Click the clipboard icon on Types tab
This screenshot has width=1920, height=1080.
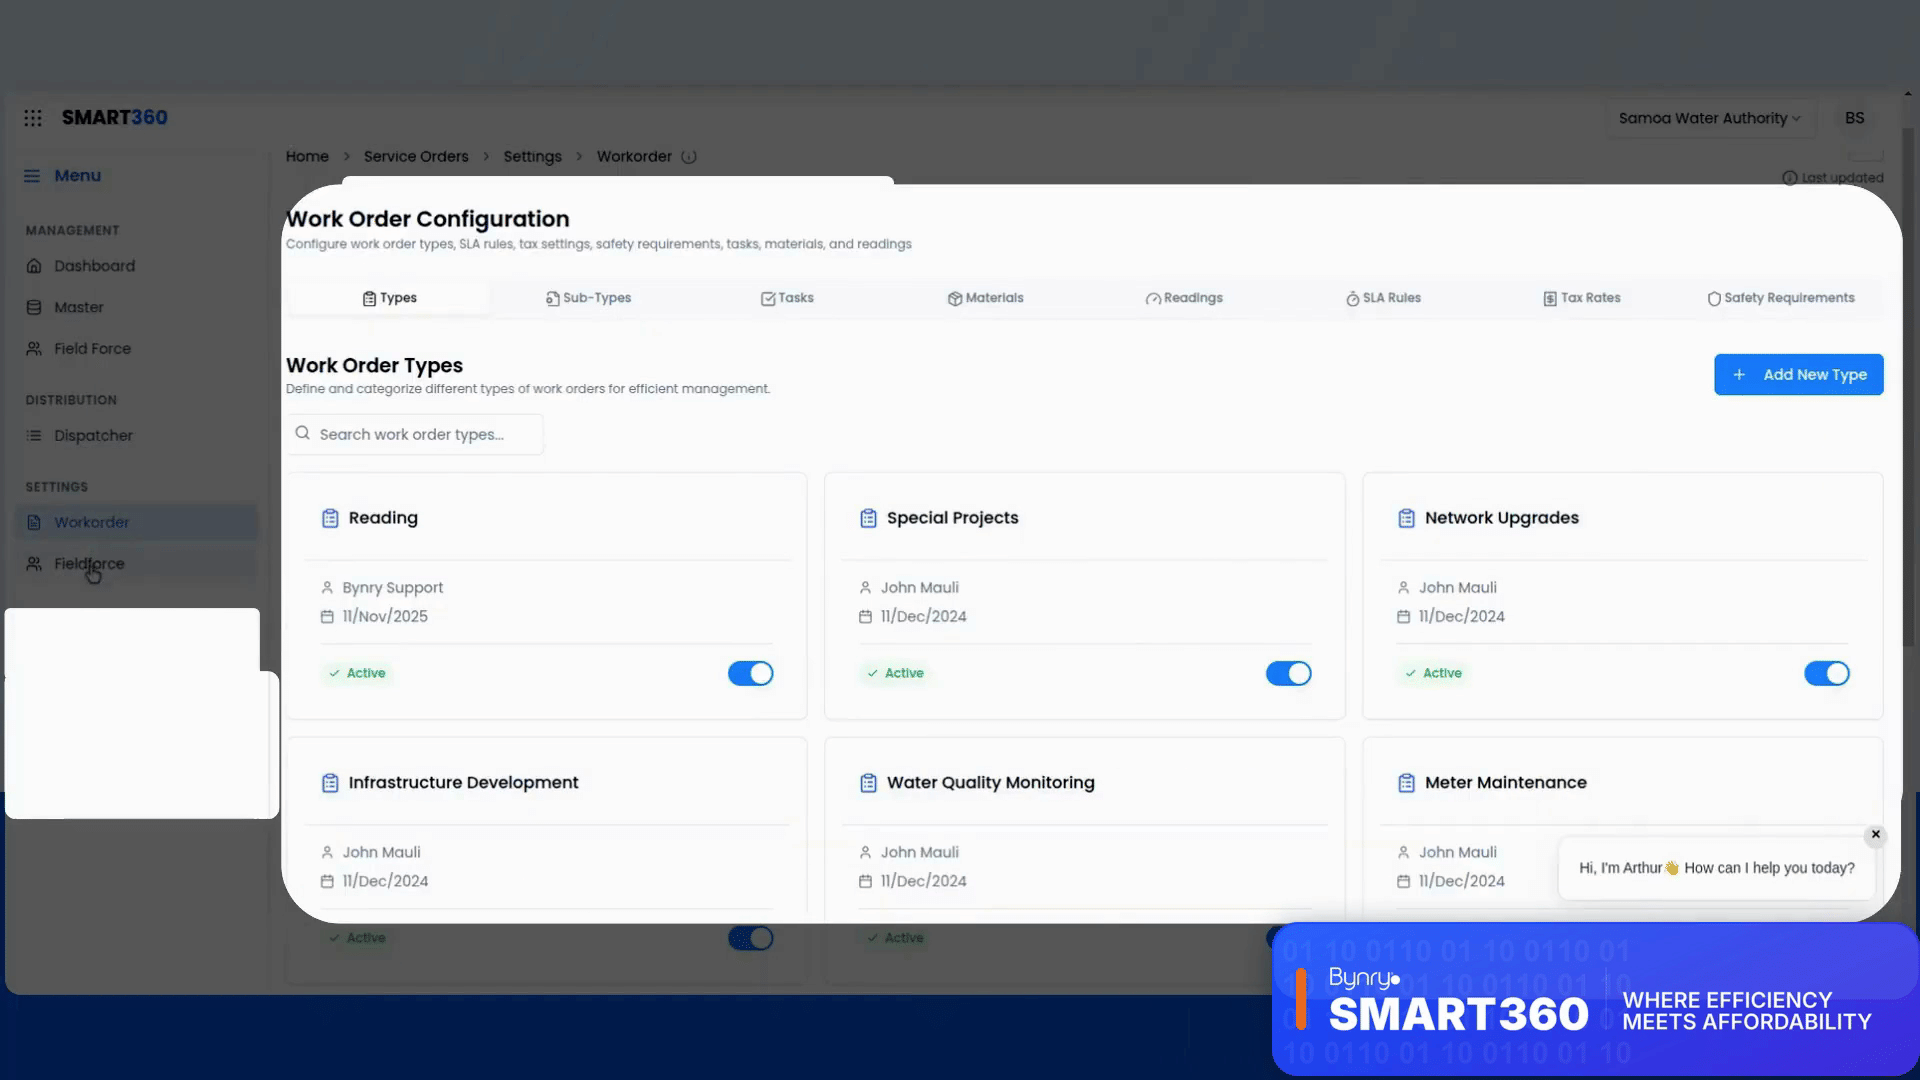(x=369, y=299)
